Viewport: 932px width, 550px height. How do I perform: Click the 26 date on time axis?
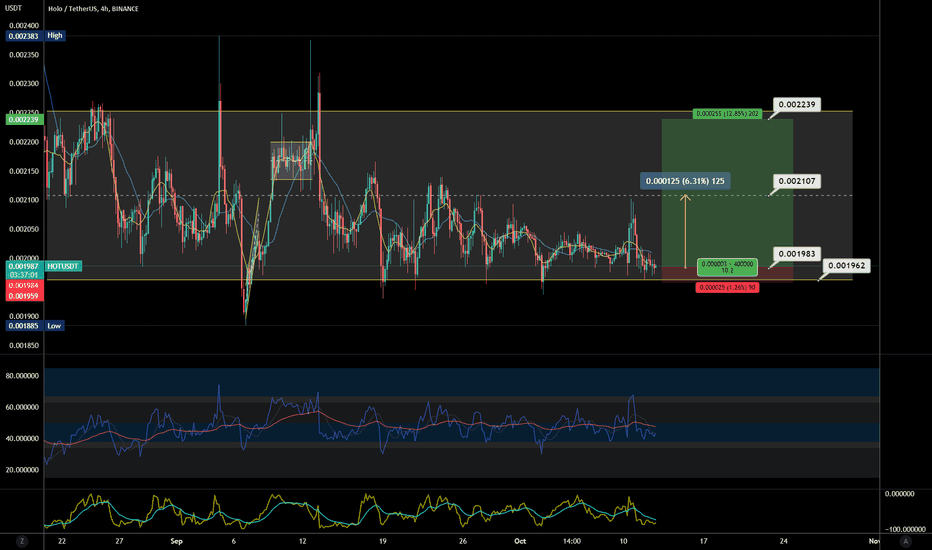(x=463, y=541)
